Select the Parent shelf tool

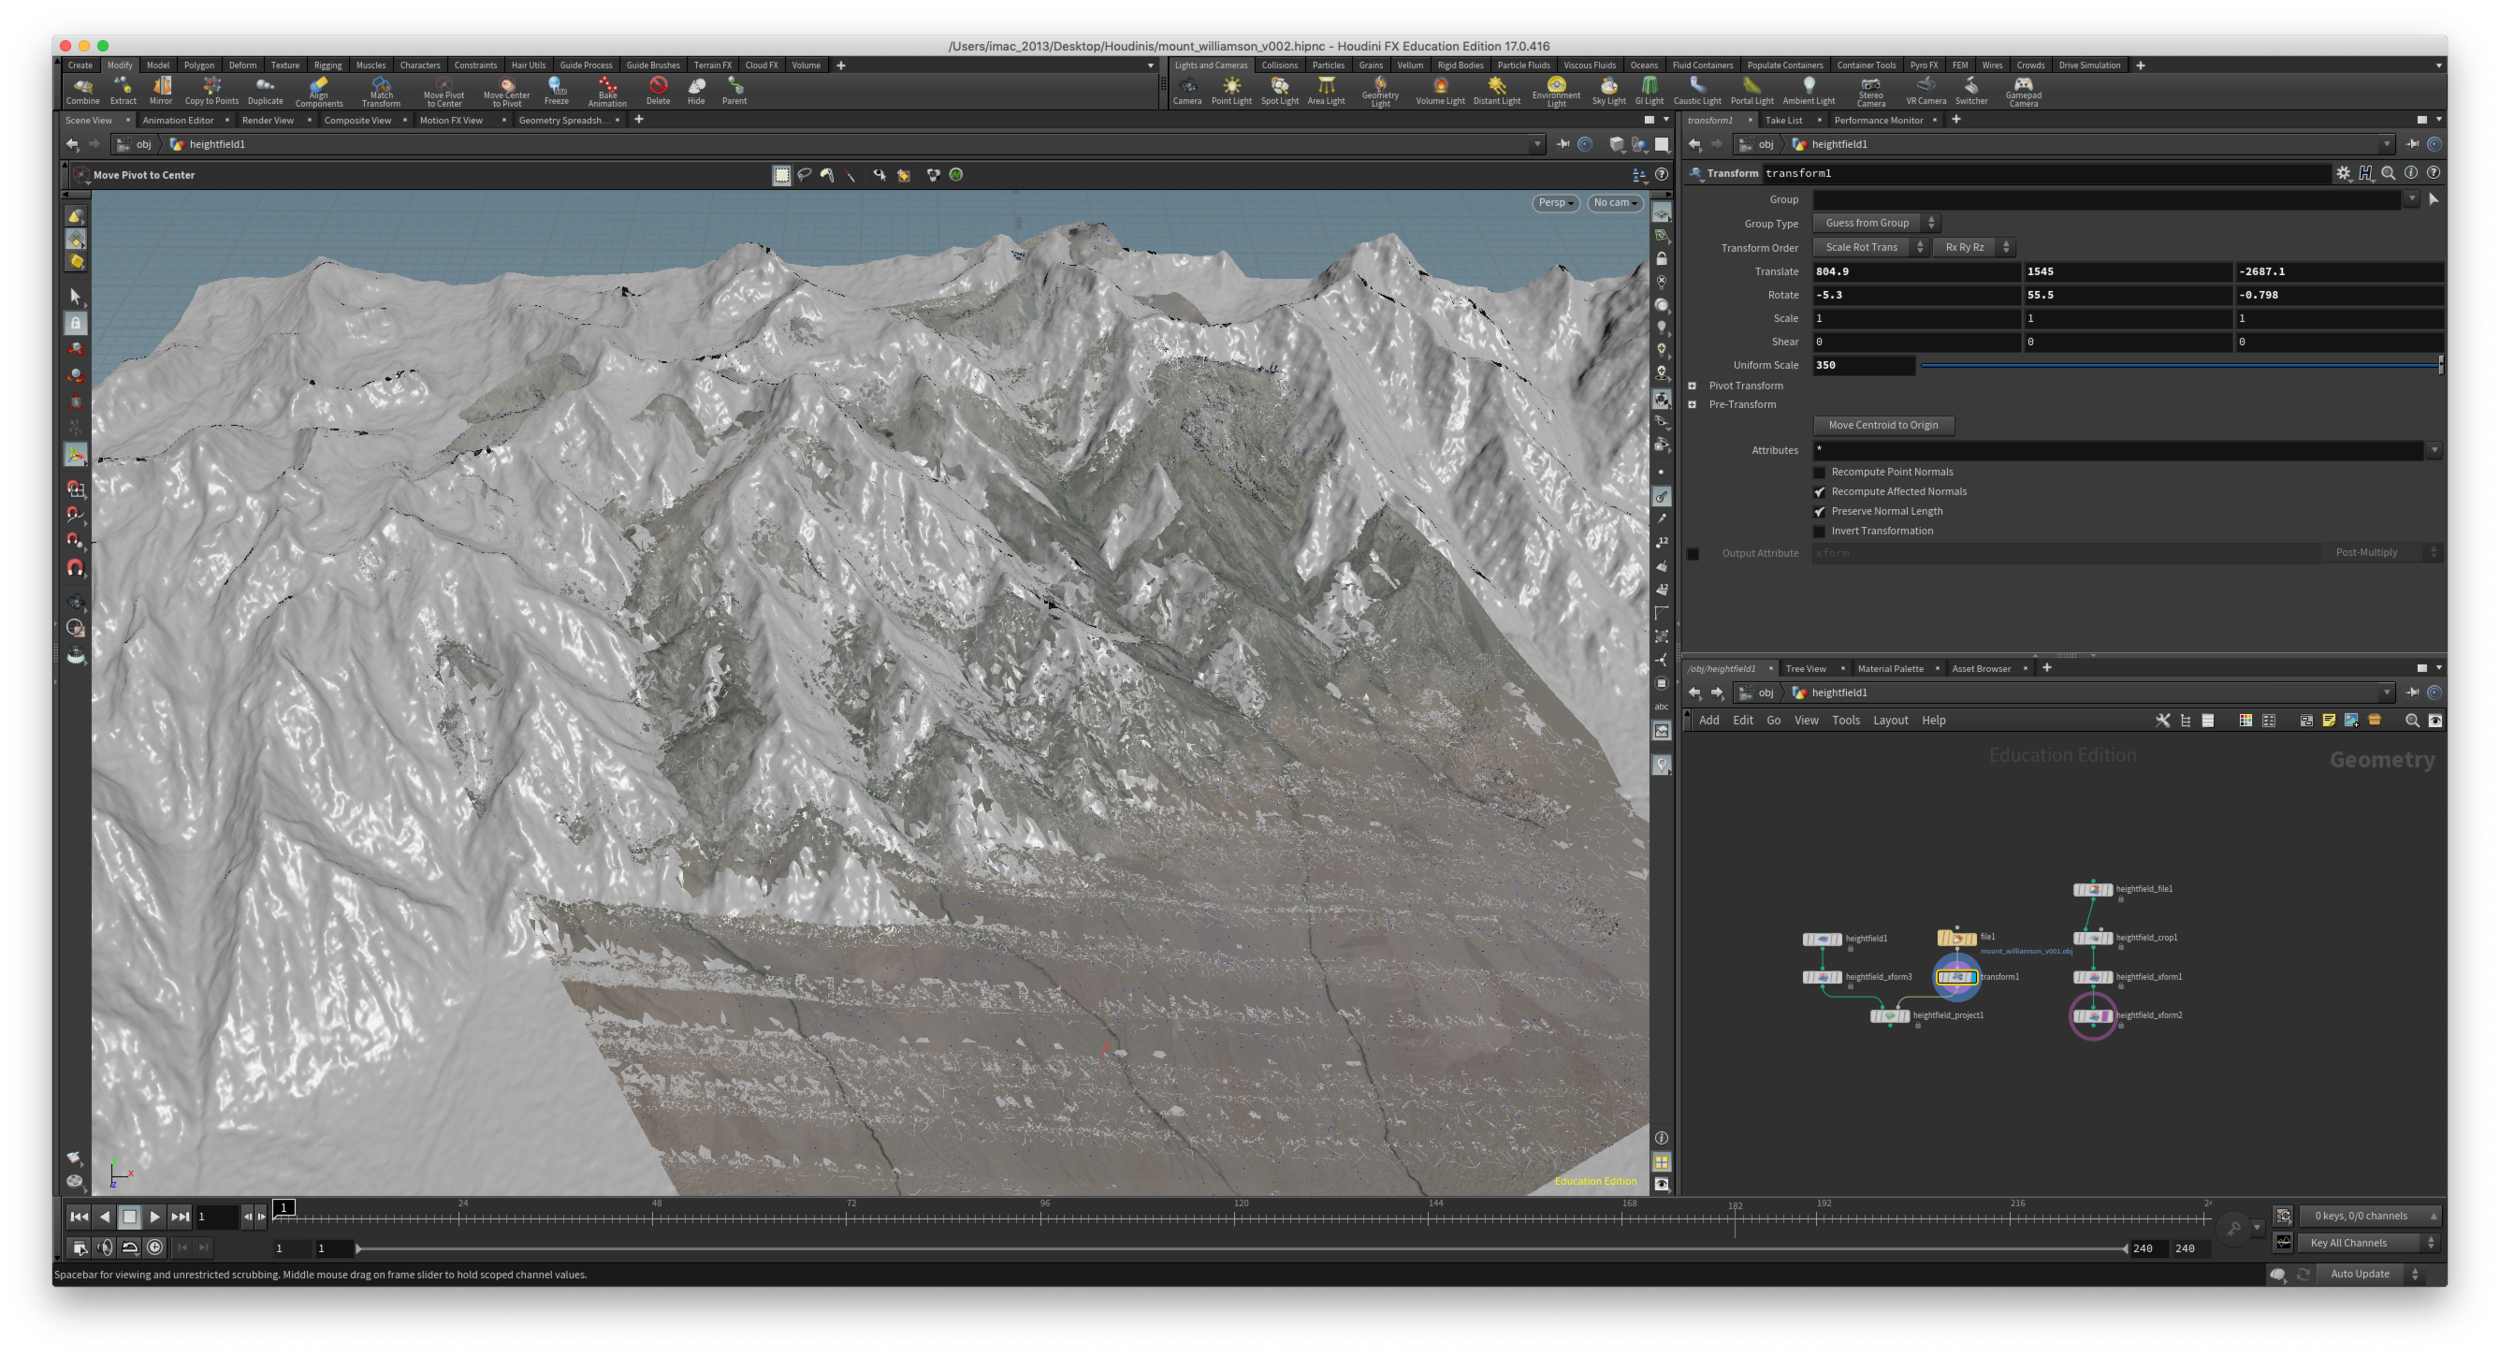tap(735, 91)
